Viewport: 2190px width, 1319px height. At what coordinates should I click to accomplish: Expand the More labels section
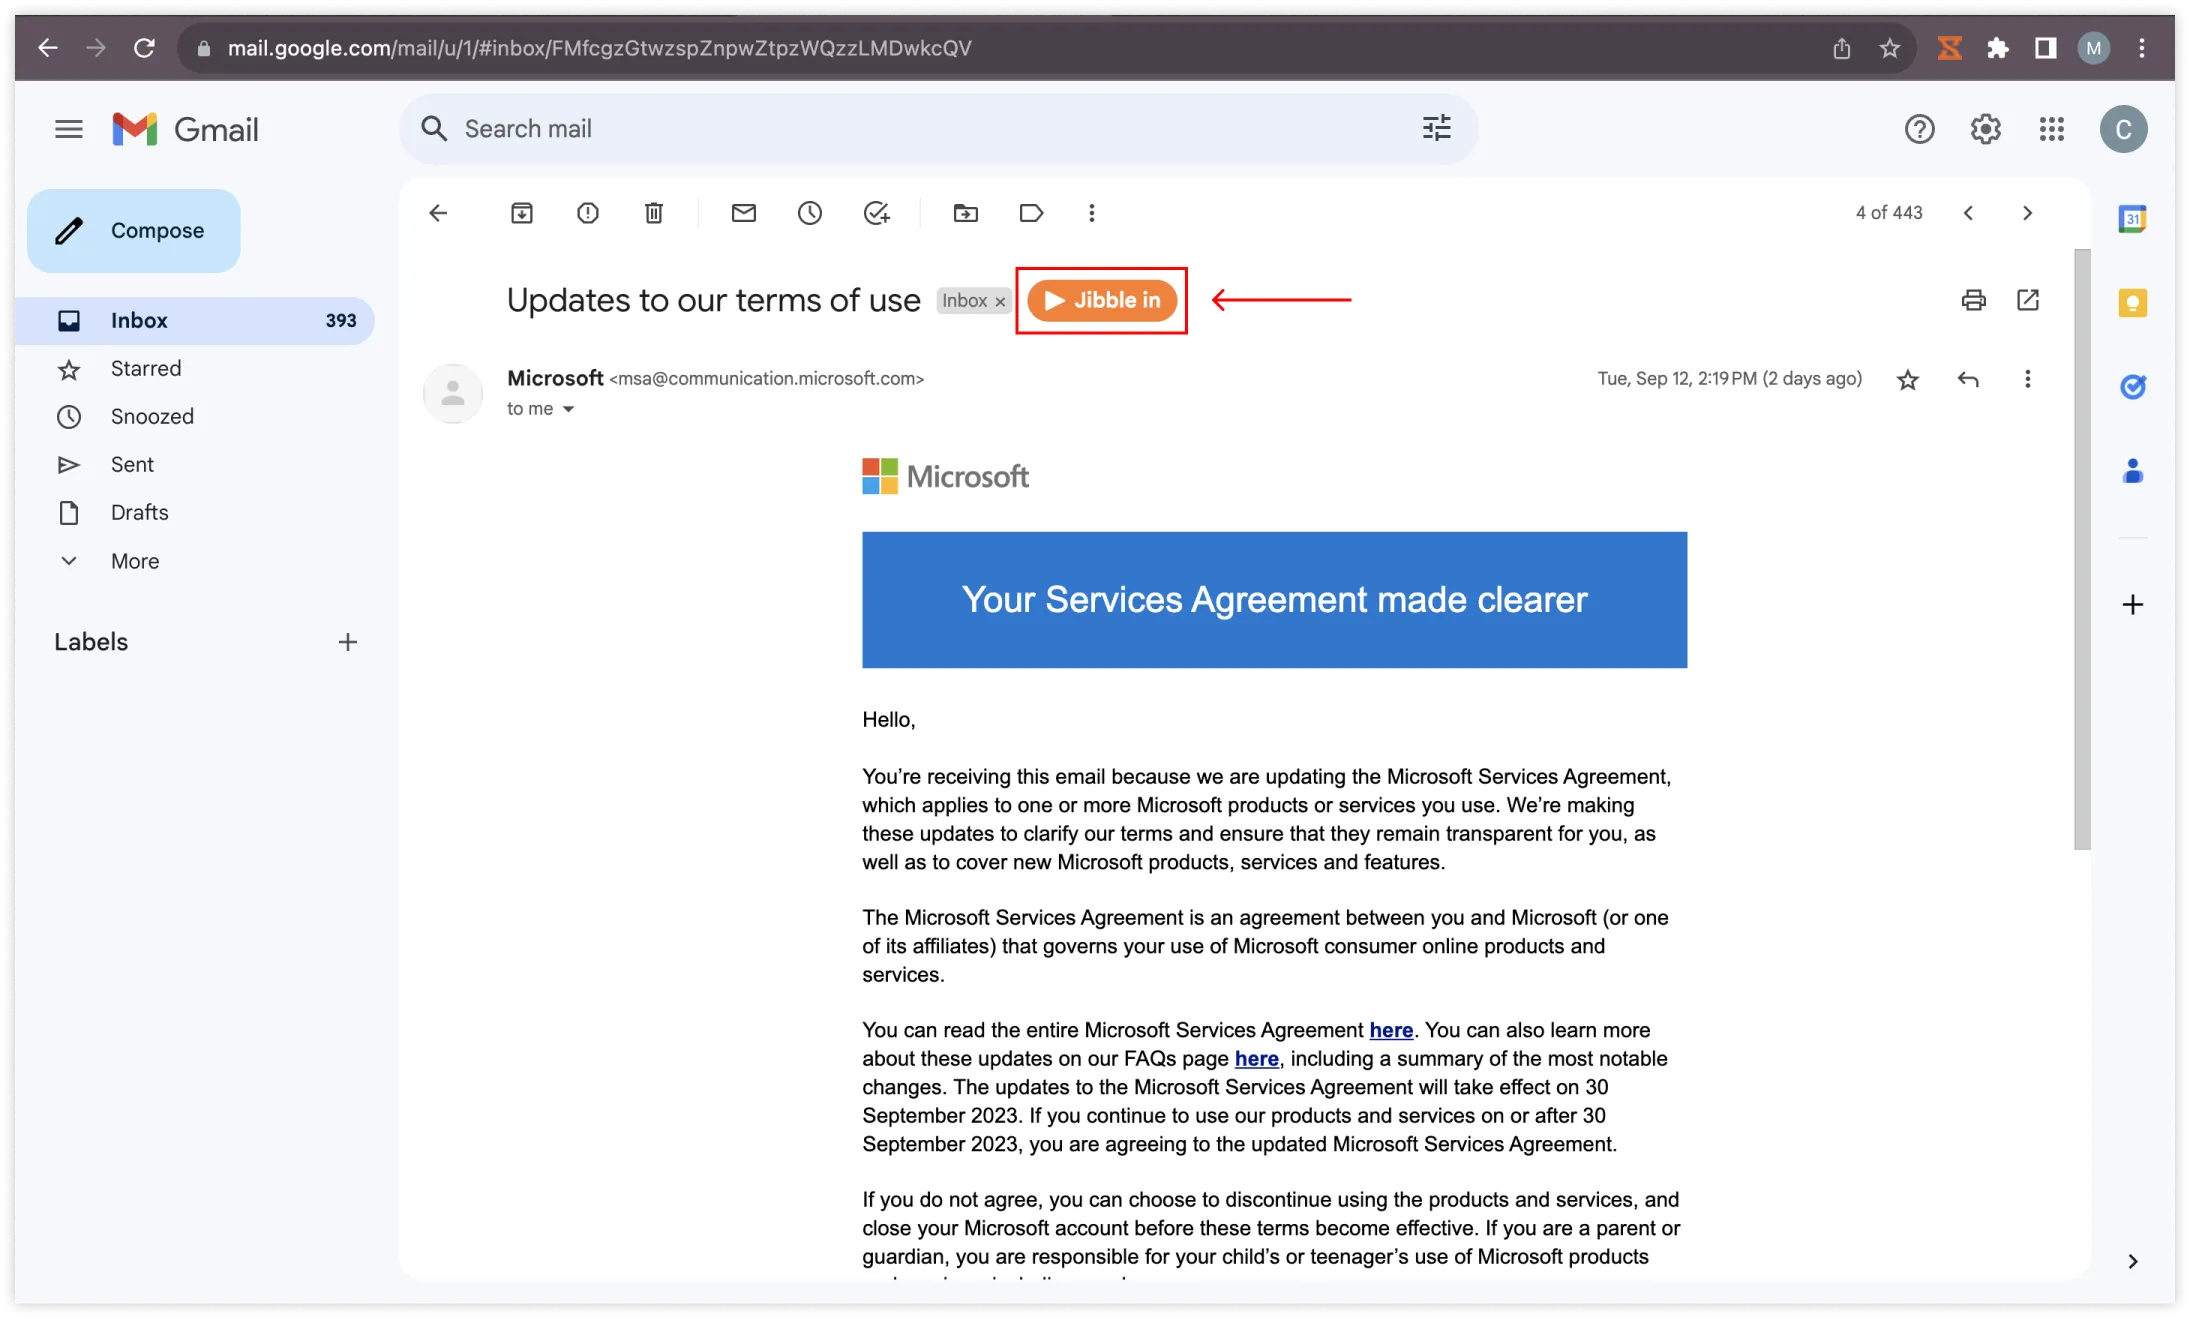point(135,560)
